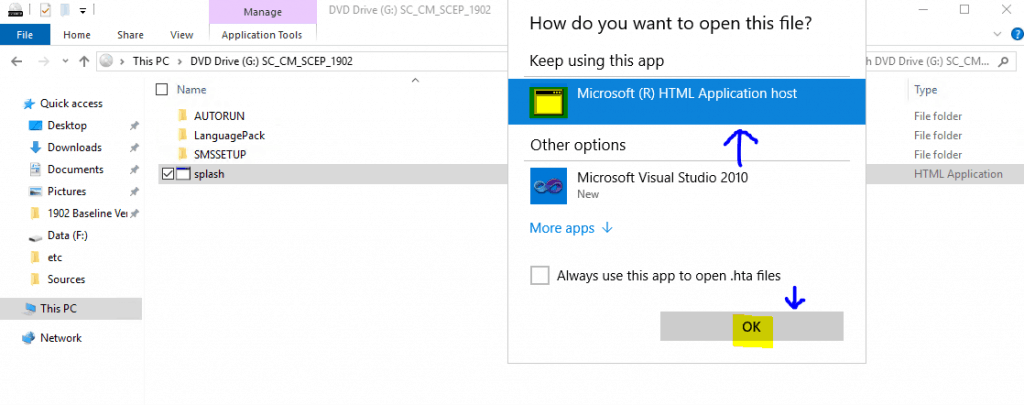The width and height of the screenshot is (1024, 405).
Task: Click the splash file icon
Action: [x=183, y=174]
